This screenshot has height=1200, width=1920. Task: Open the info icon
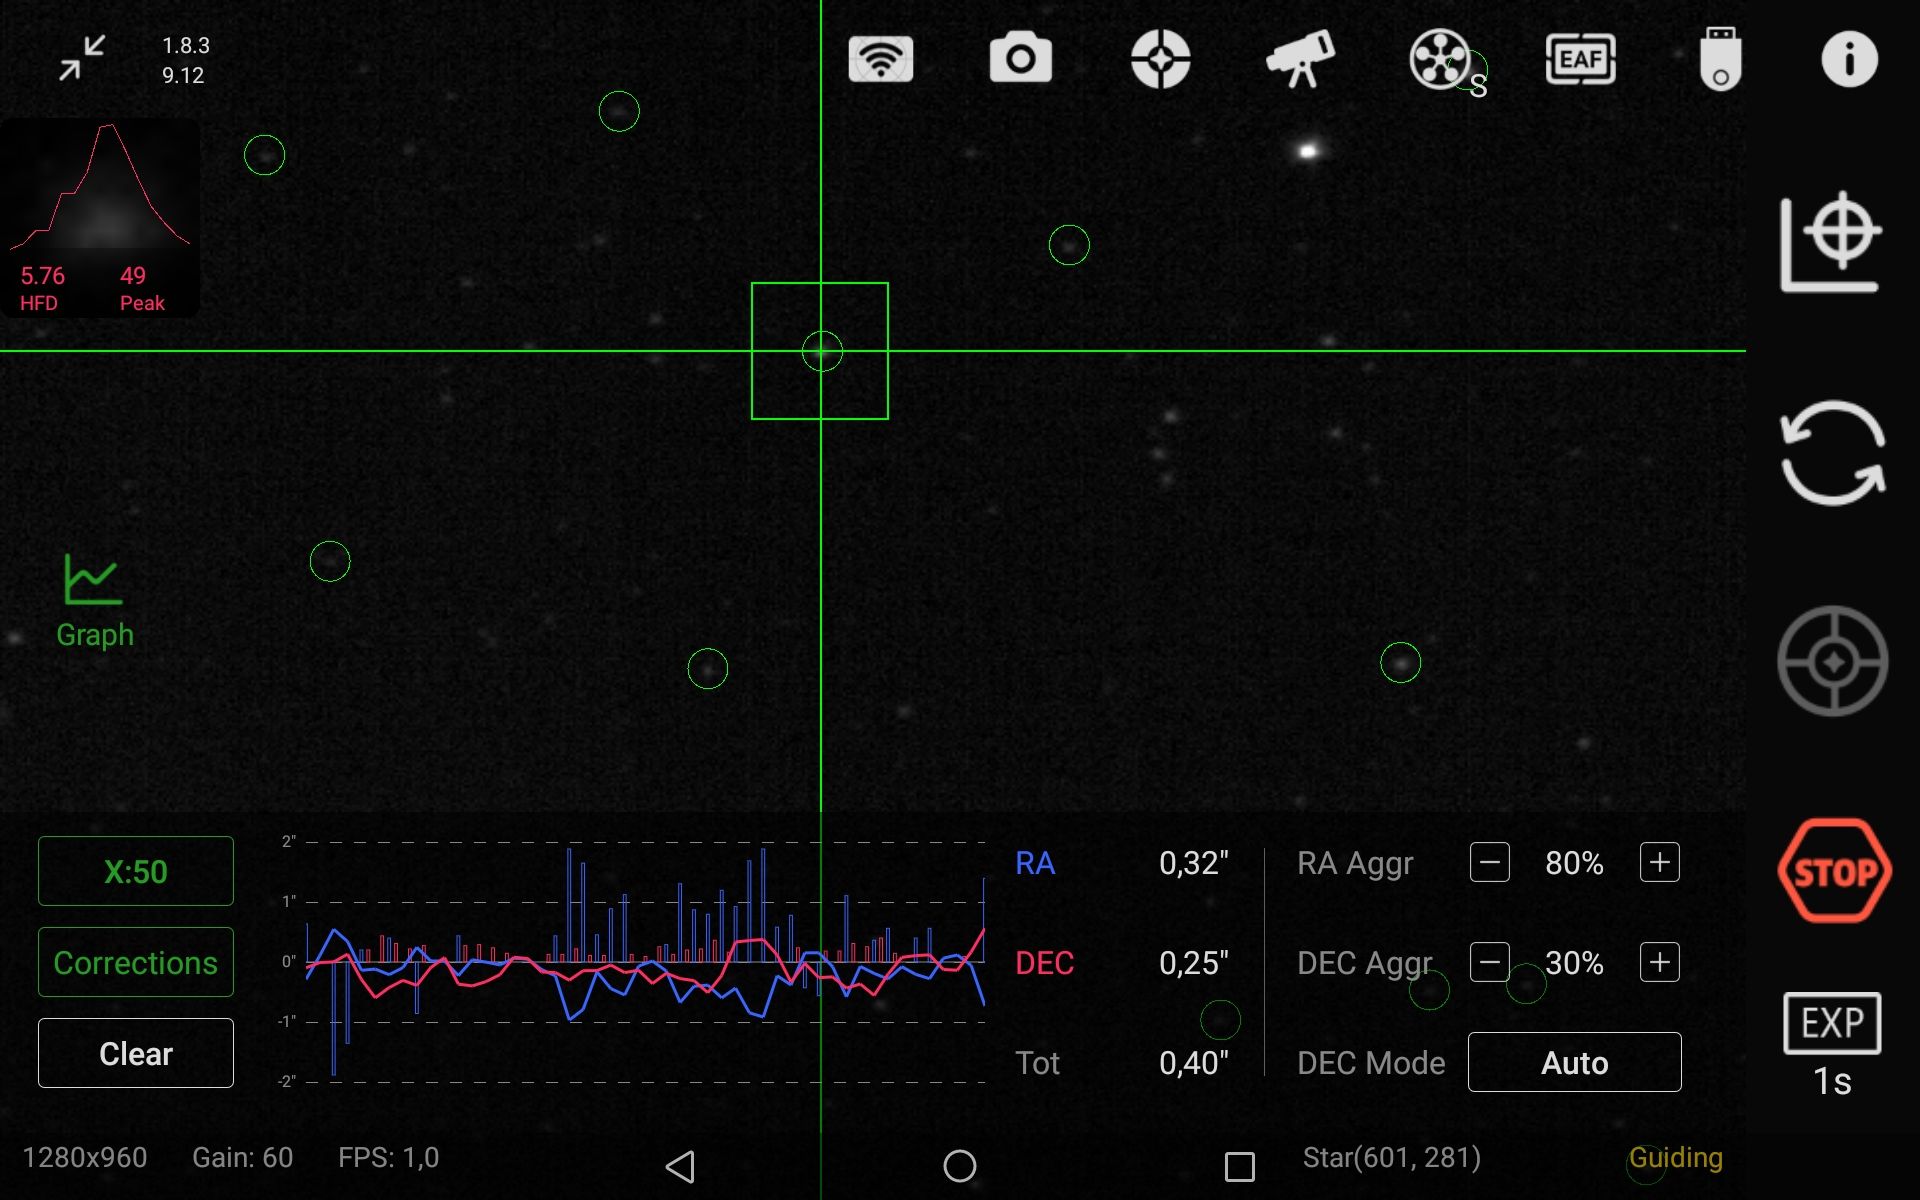[1849, 59]
